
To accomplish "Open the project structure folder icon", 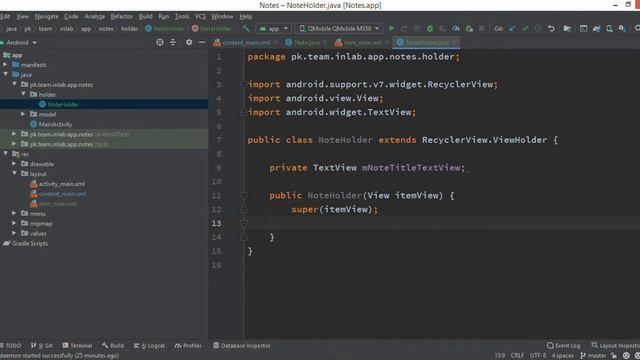I will (567, 29).
